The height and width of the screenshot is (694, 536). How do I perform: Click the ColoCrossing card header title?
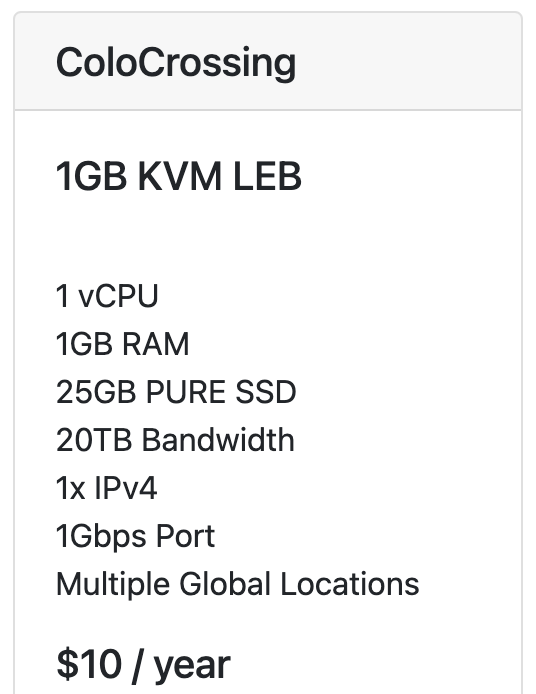pyautogui.click(x=176, y=63)
